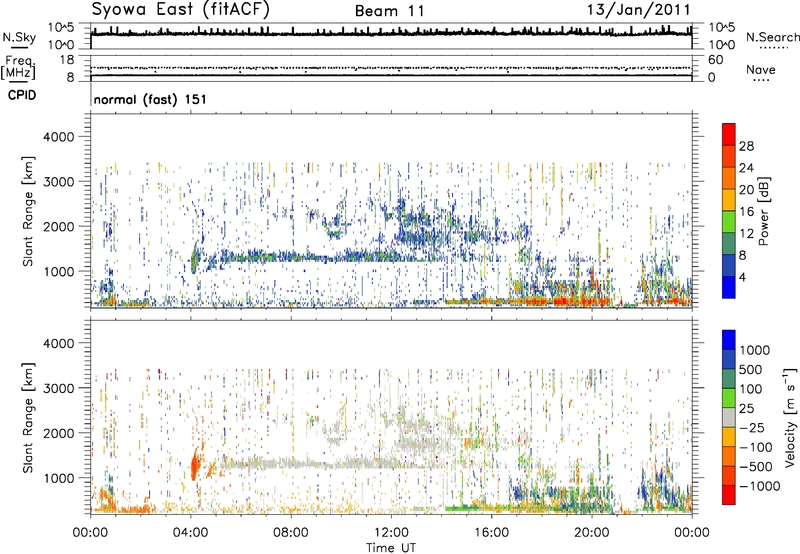Click the date '13/Jan/2011'

(639, 9)
